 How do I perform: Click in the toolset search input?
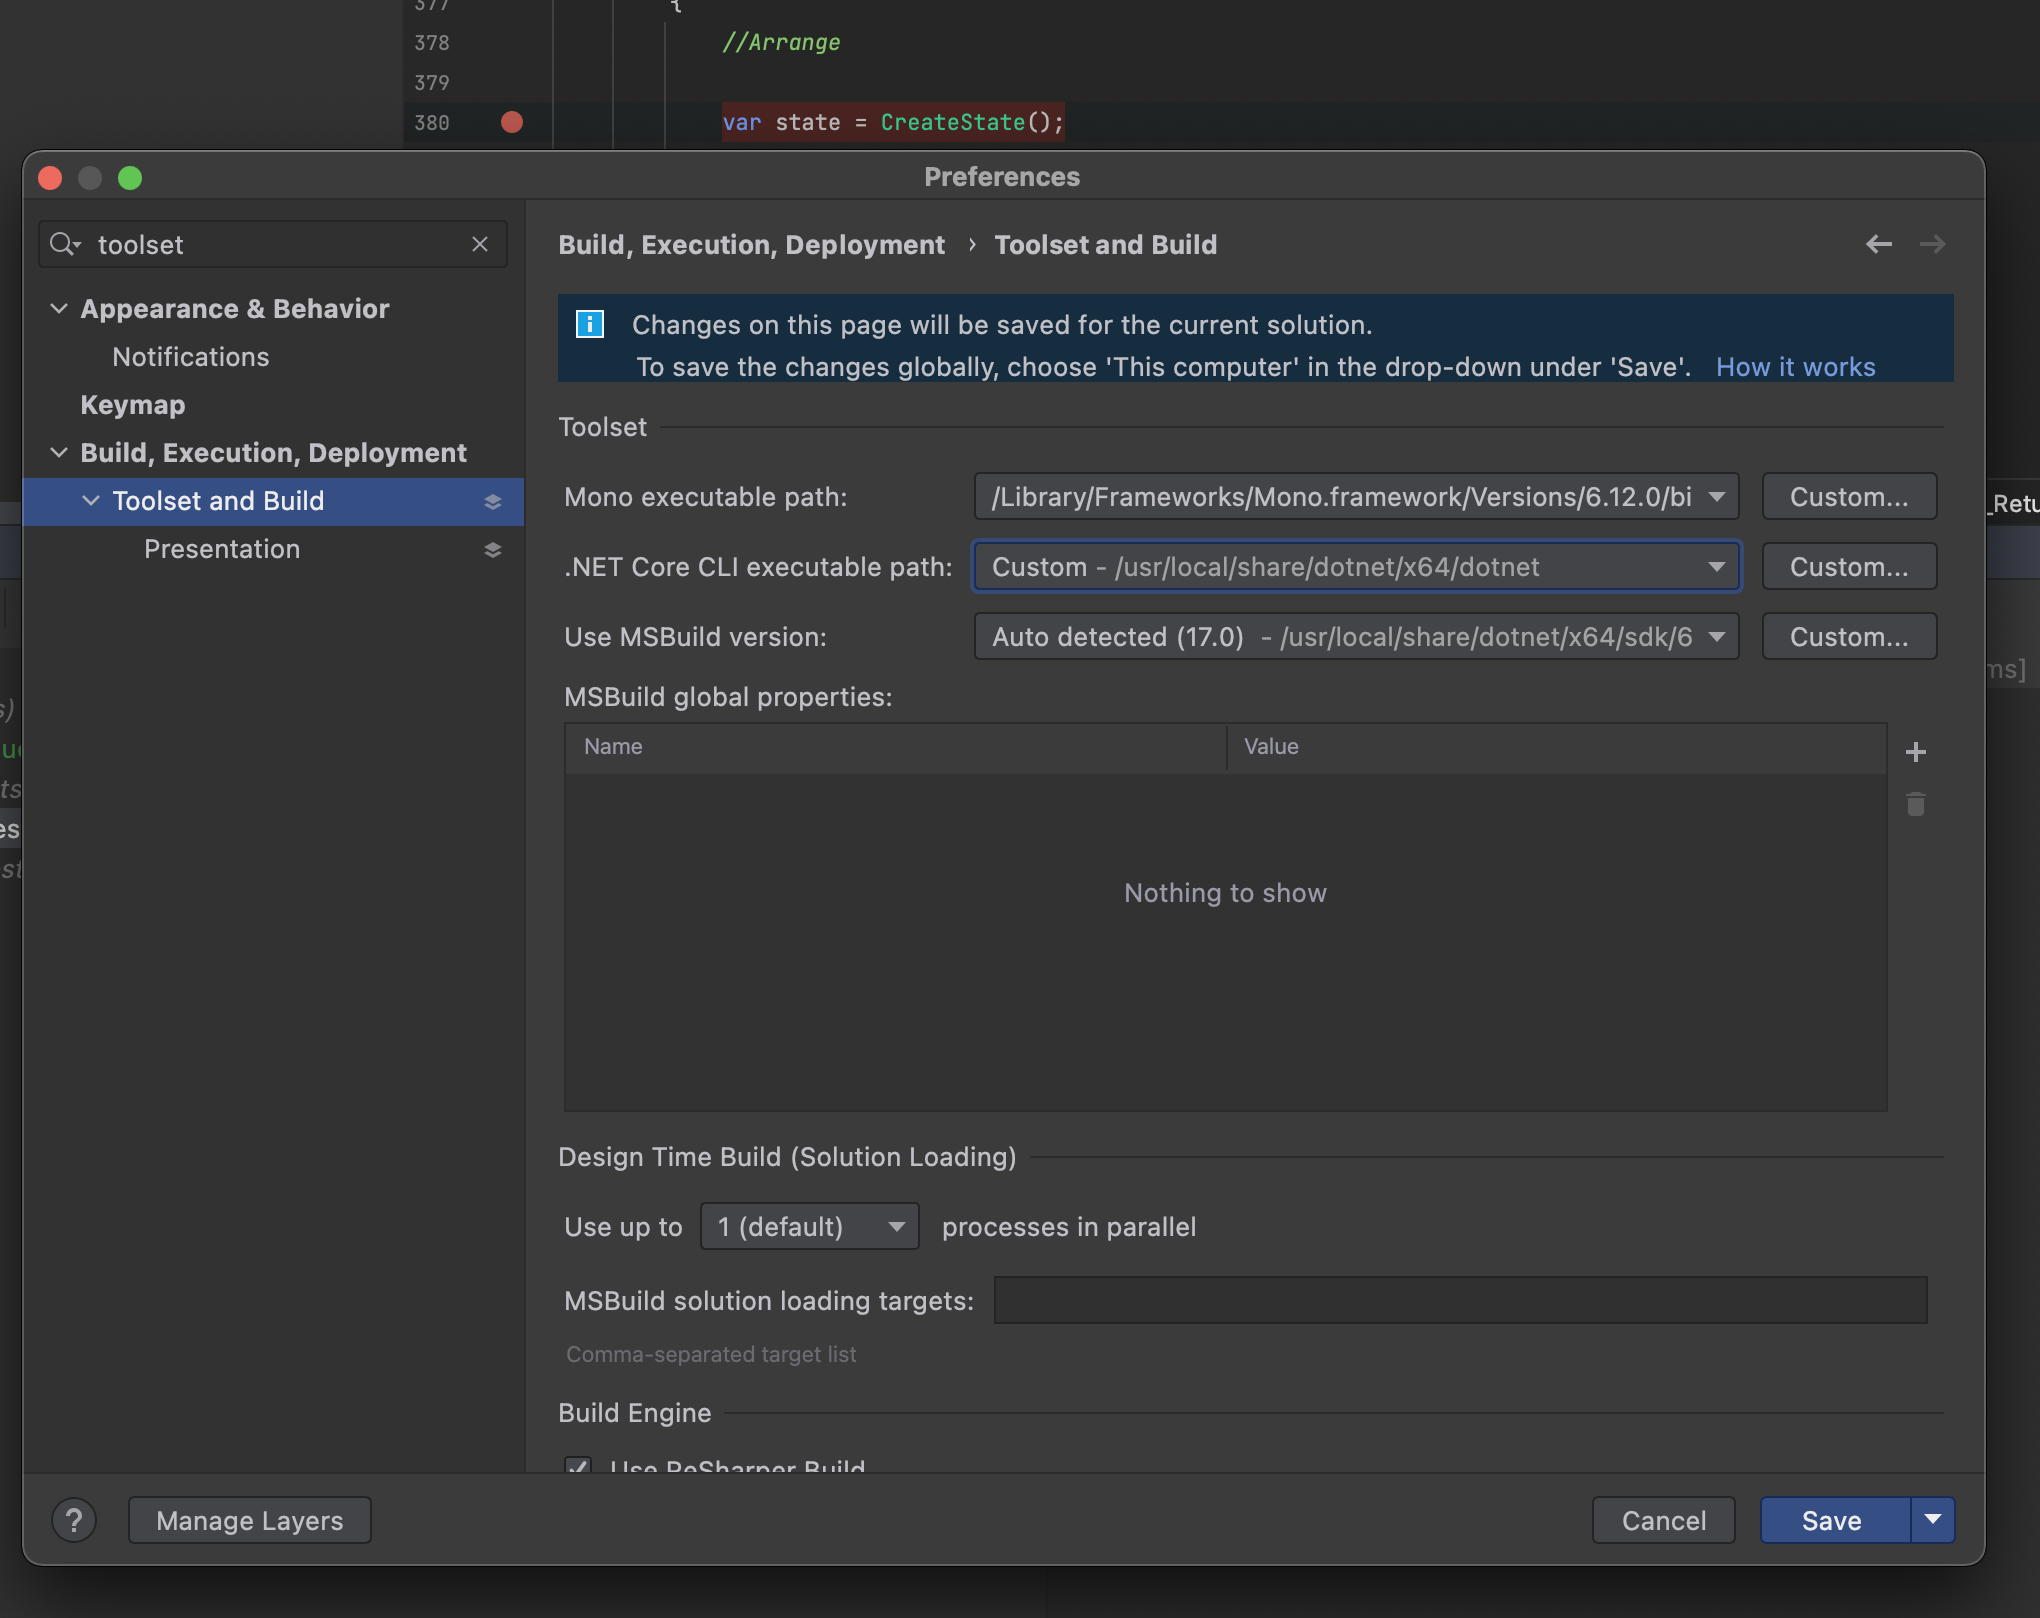pyautogui.click(x=275, y=244)
